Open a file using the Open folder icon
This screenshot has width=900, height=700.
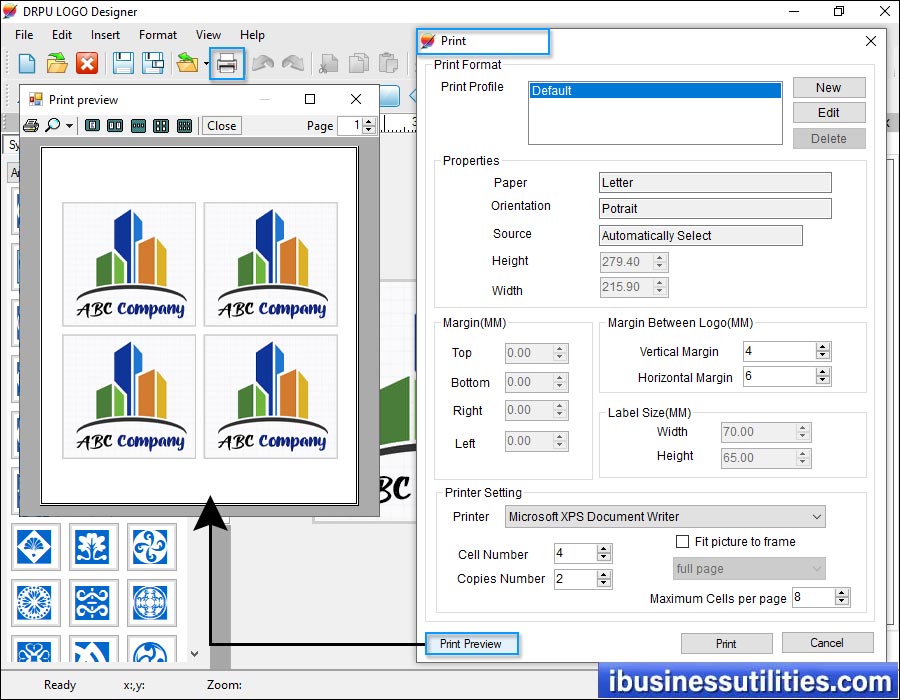(x=57, y=63)
